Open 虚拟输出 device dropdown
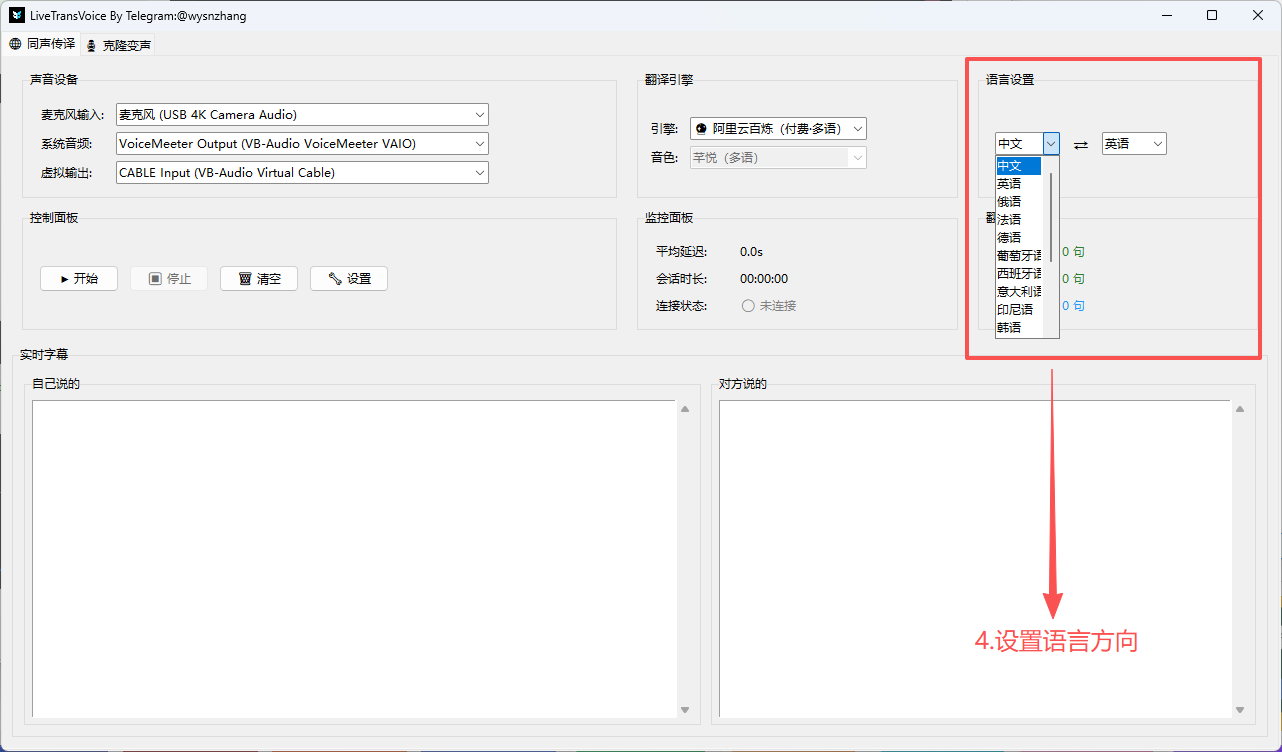The height and width of the screenshot is (752, 1282). click(x=302, y=173)
